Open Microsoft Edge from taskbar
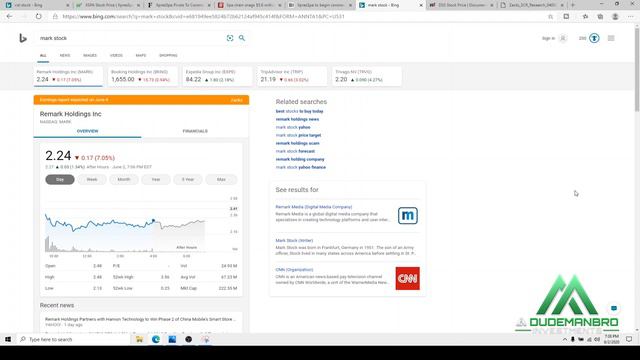640x360 pixels. pos(156,339)
